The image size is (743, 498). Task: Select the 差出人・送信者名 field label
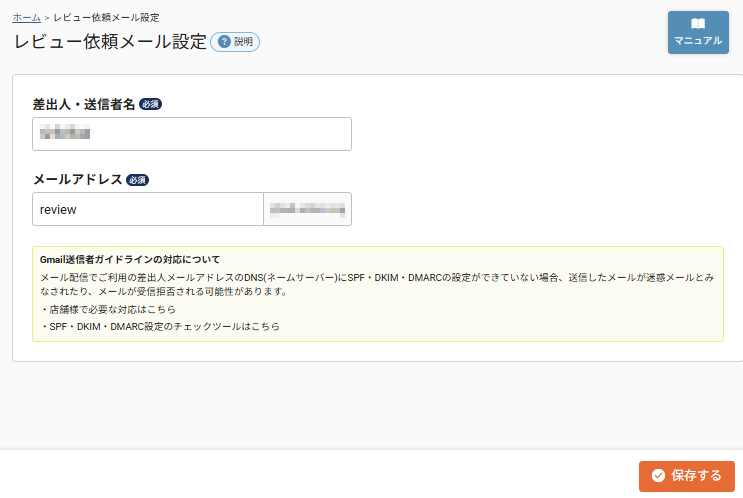click(84, 104)
